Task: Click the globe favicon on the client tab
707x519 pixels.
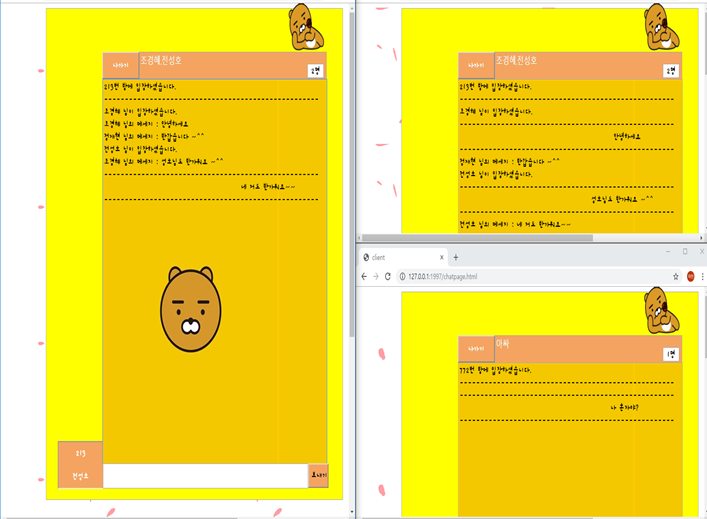Action: [x=366, y=257]
